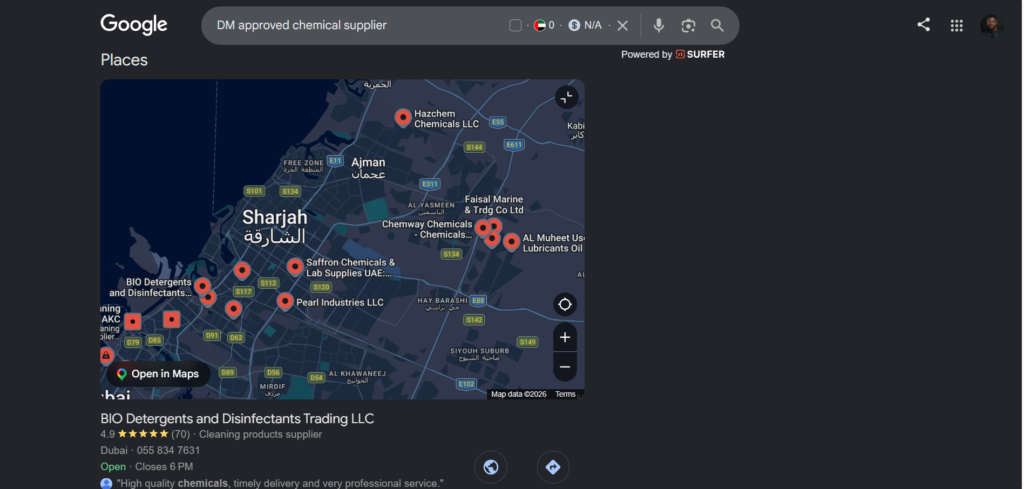Collapse the map using the corner arrows icon
This screenshot has width=1024, height=489.
coord(566,97)
